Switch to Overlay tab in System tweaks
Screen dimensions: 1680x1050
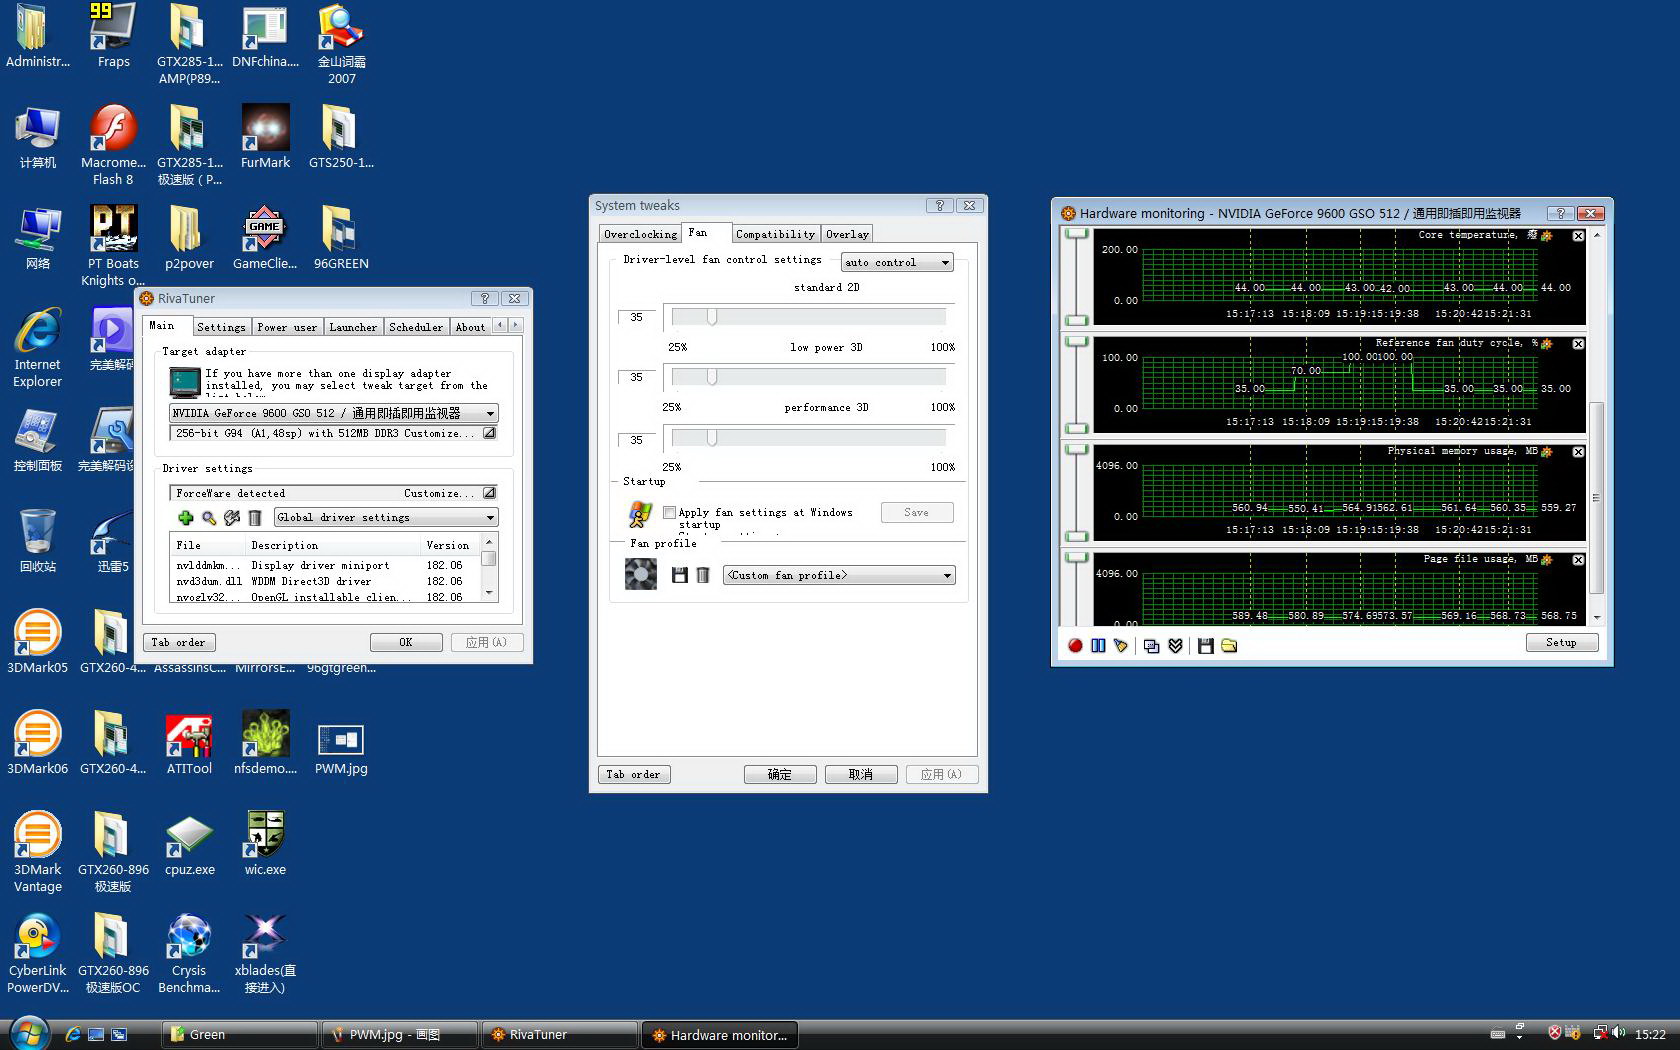tap(847, 234)
